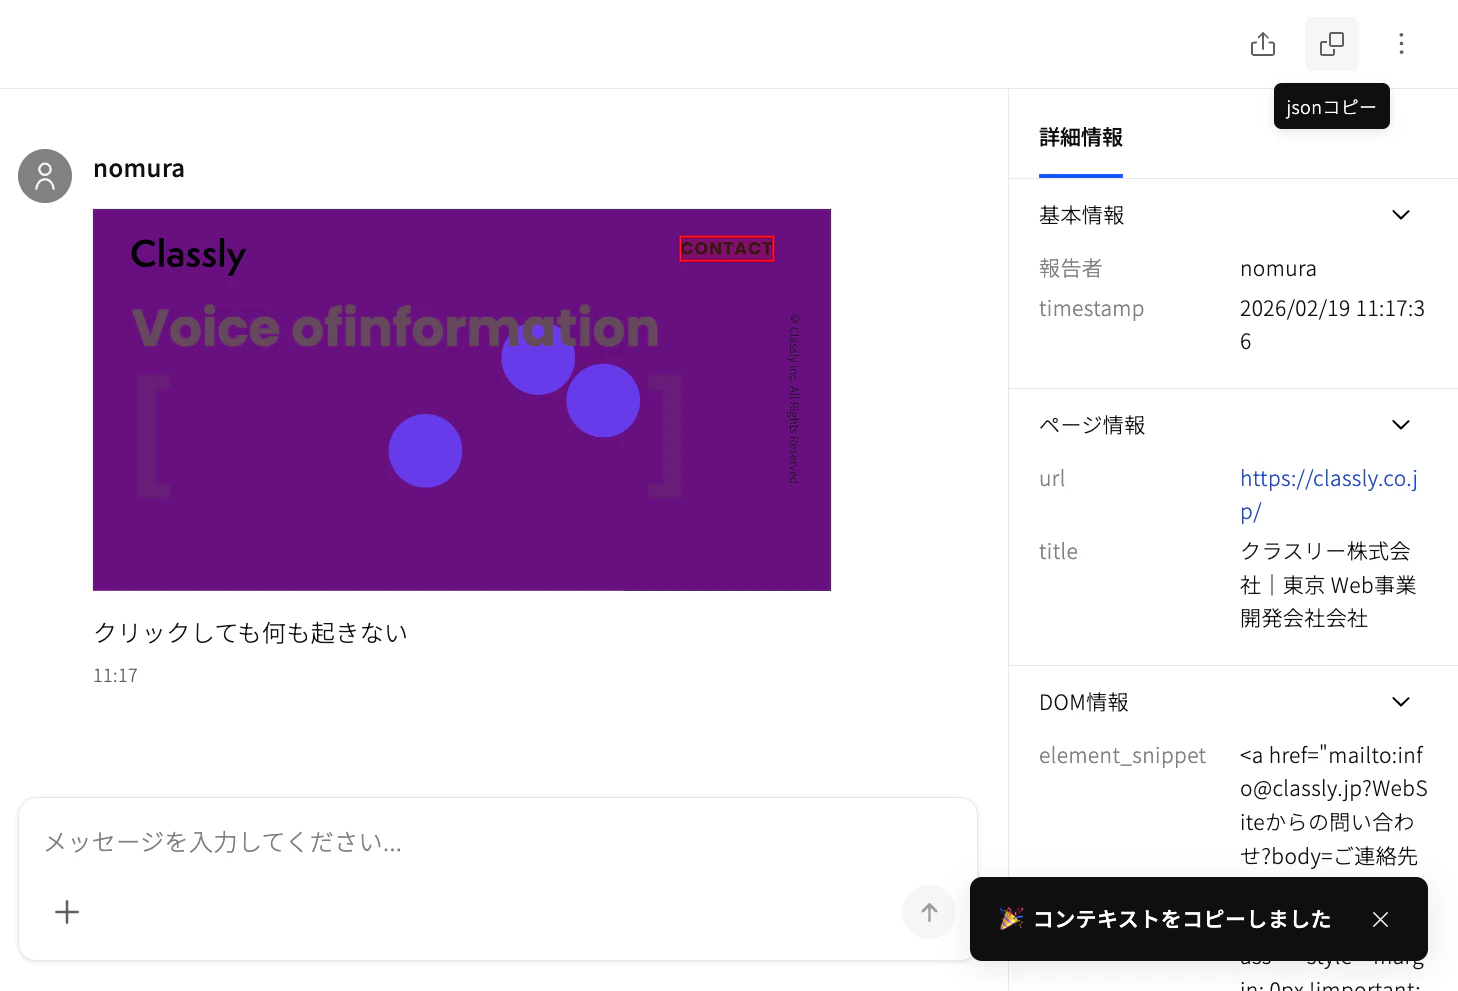This screenshot has width=1458, height=991.
Task: Click the message time 11:17
Action: point(115,676)
